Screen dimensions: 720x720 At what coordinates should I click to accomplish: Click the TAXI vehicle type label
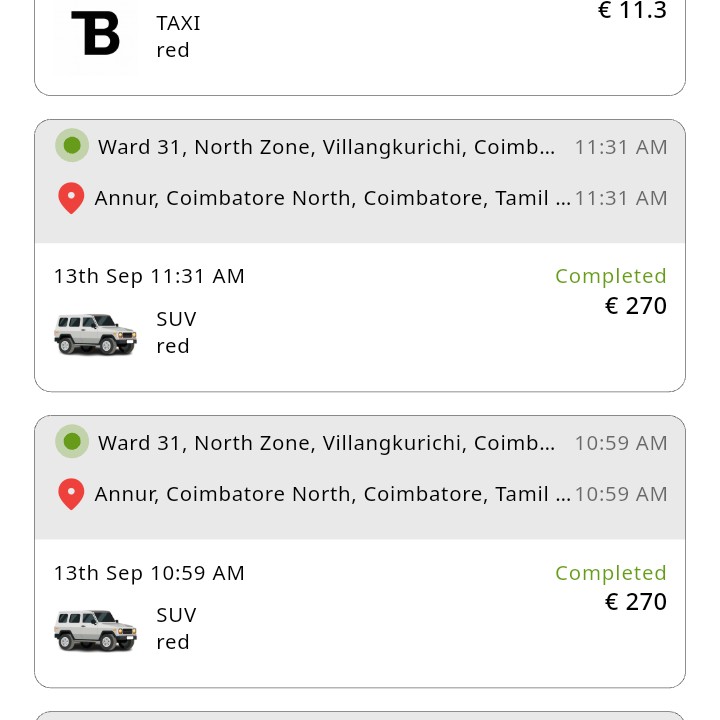(x=178, y=23)
